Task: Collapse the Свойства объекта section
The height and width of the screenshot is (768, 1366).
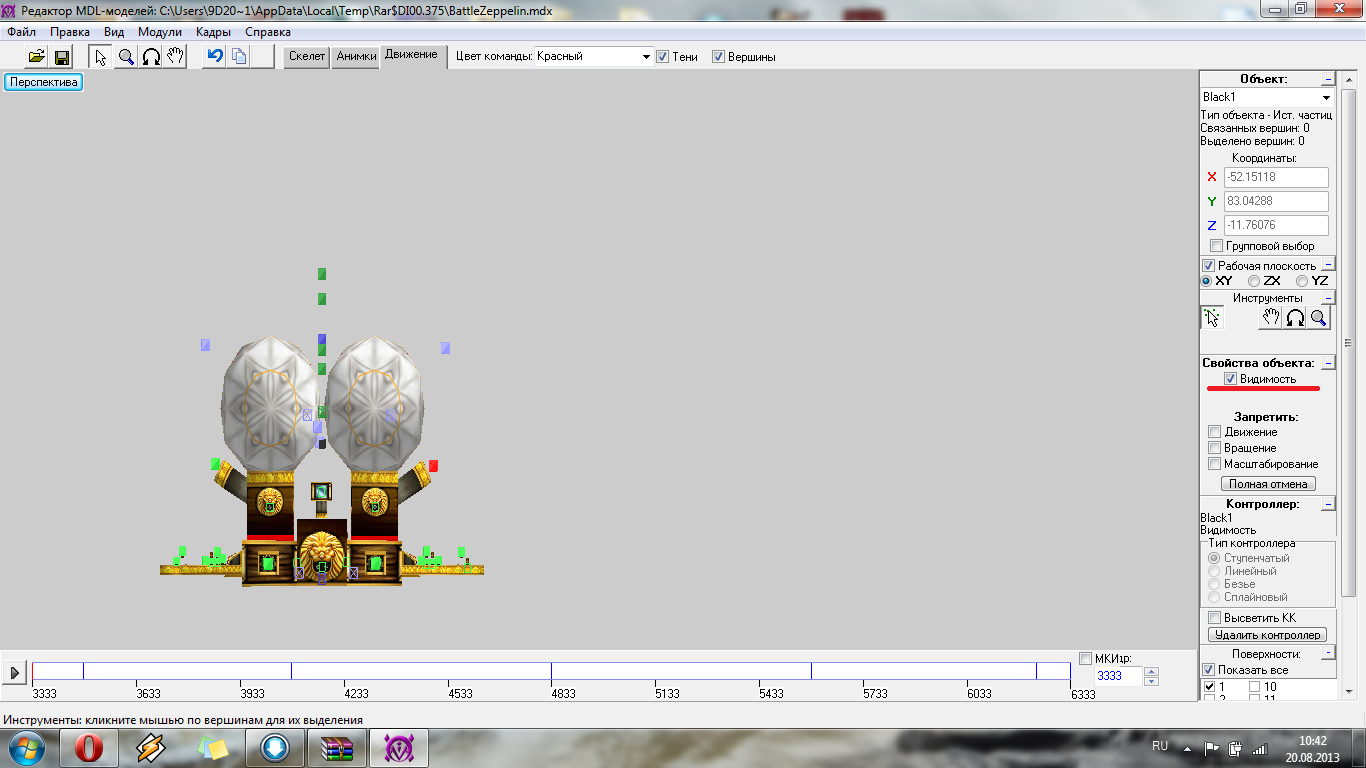Action: point(1328,363)
